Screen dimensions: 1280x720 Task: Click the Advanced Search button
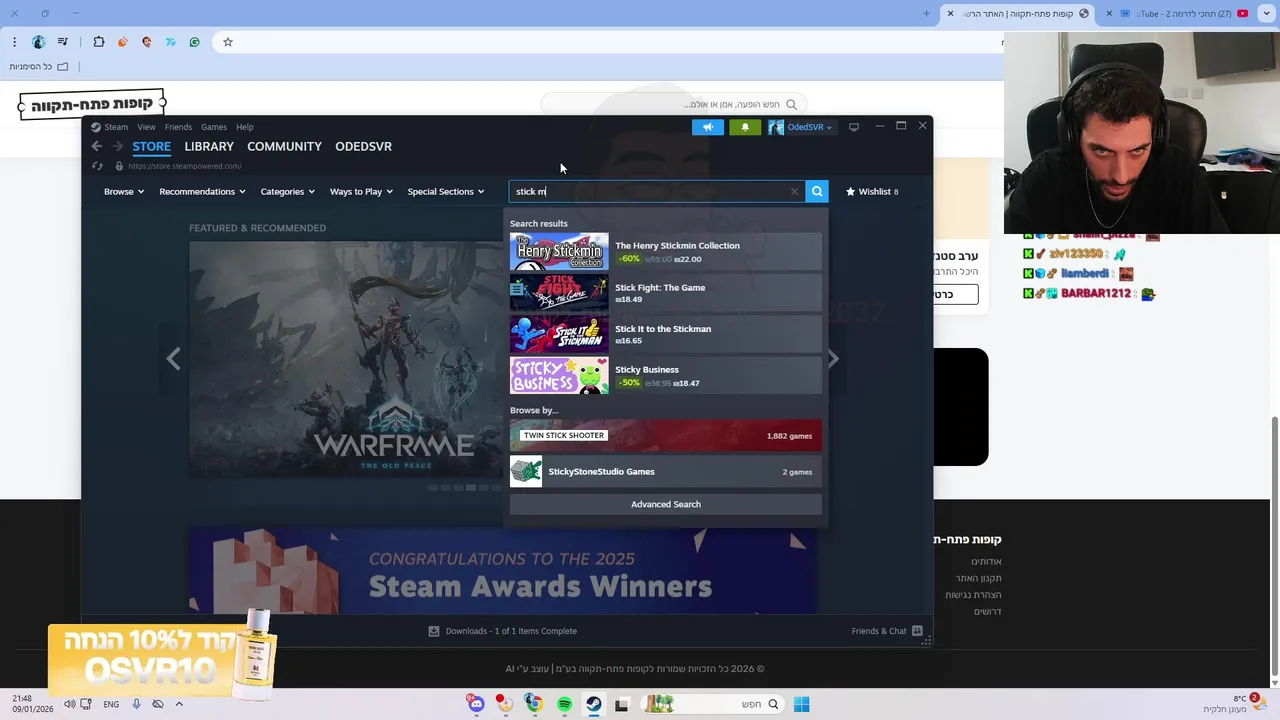pyautogui.click(x=666, y=504)
